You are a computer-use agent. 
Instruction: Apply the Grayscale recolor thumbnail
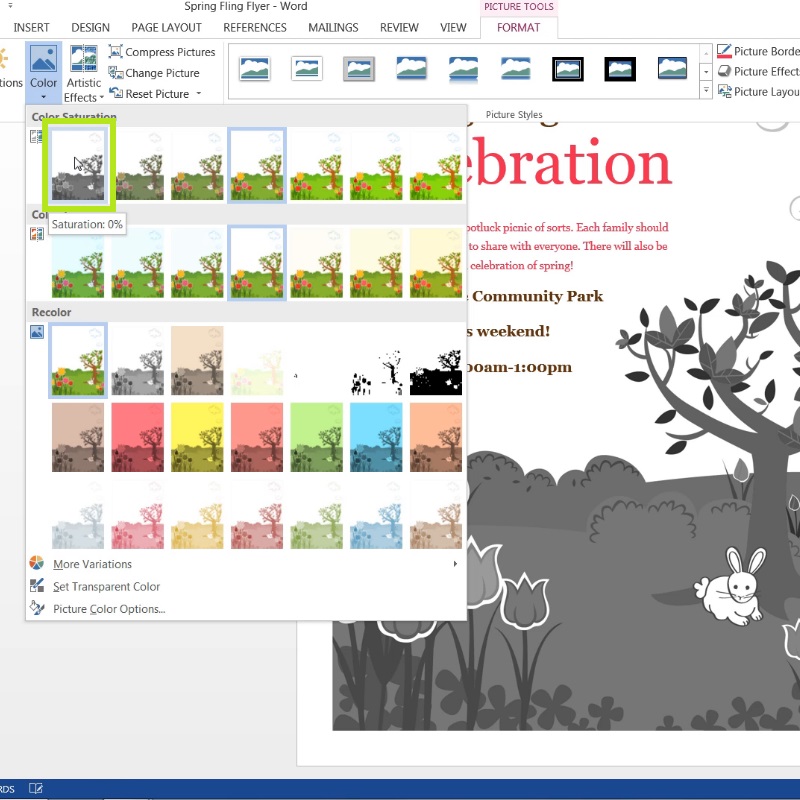tap(138, 361)
